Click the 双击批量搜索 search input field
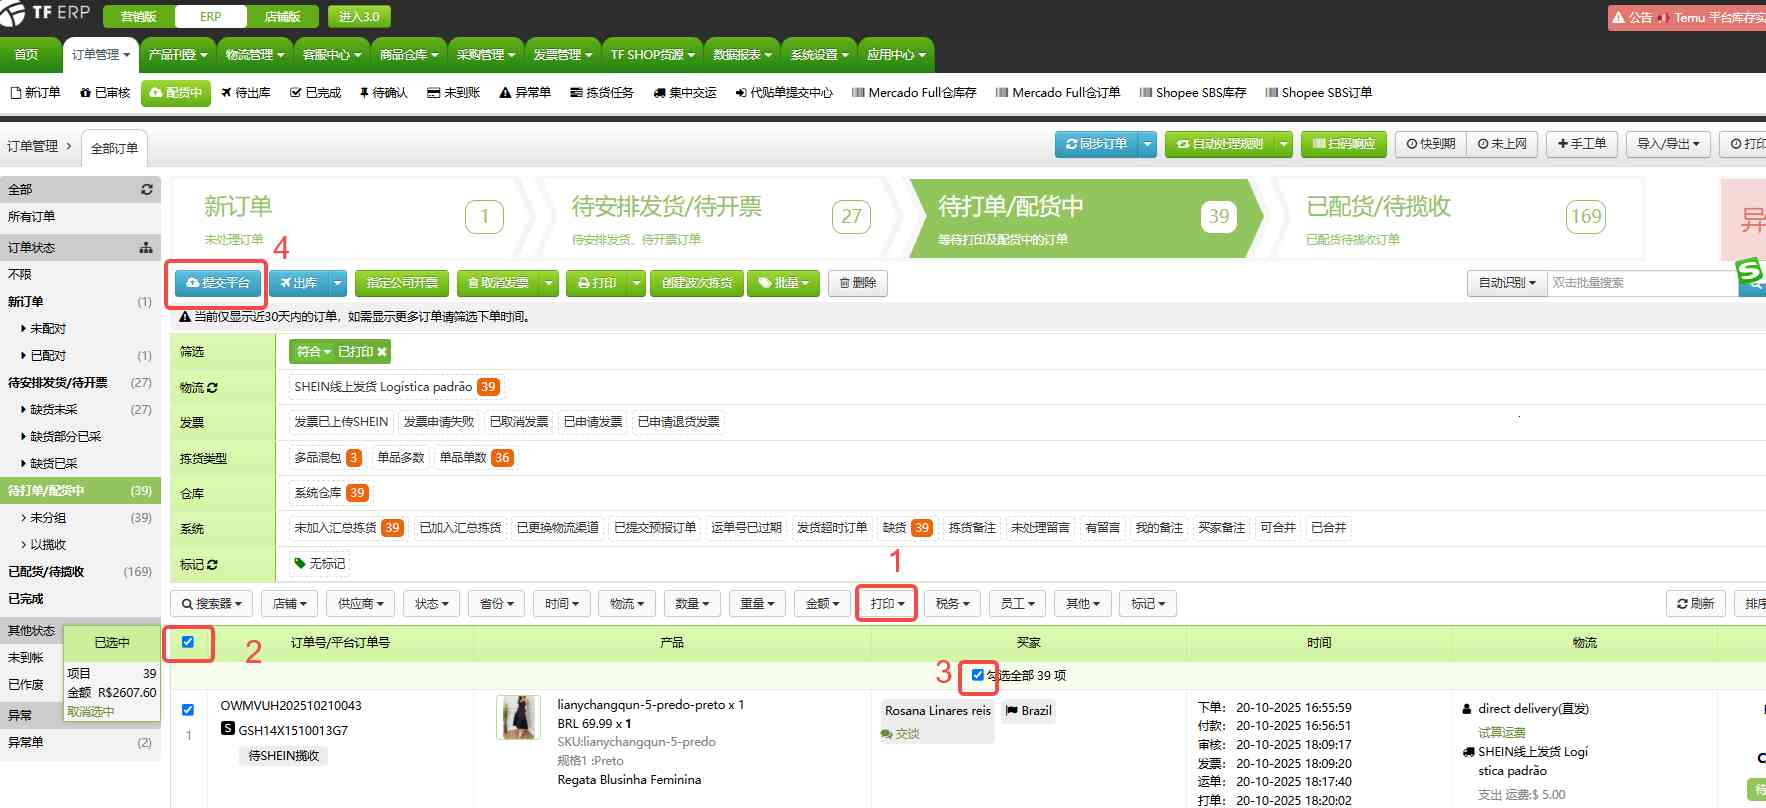The image size is (1766, 808). click(x=1642, y=283)
